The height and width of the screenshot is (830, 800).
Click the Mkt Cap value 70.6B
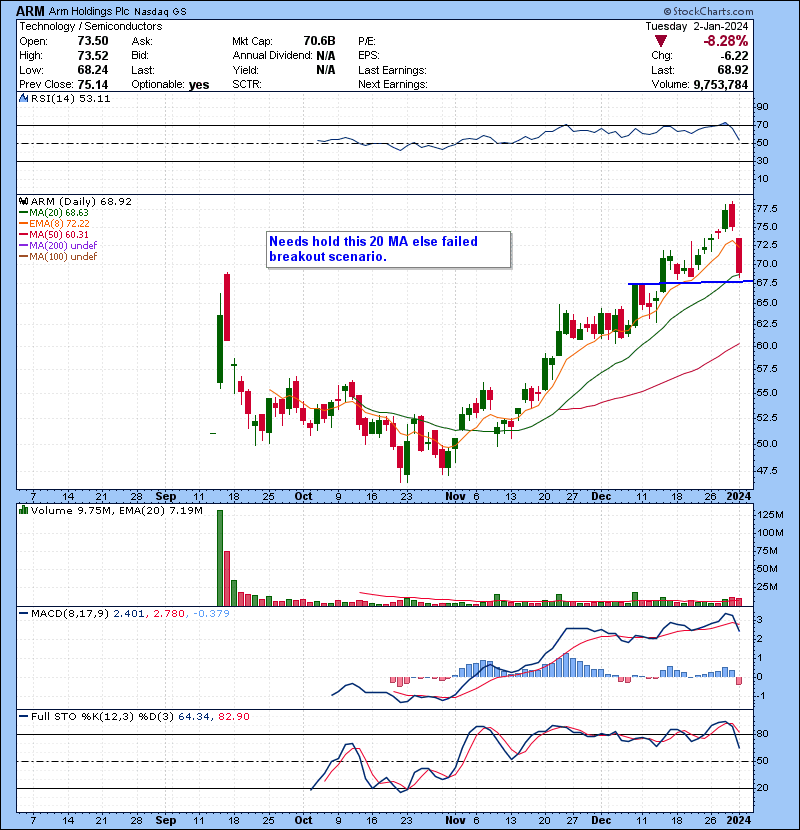319,41
